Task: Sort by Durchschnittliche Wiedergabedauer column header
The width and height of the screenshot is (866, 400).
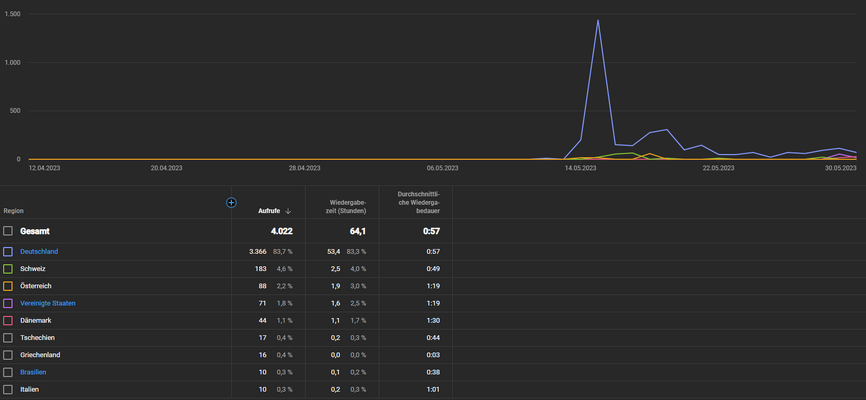Action: click(419, 202)
